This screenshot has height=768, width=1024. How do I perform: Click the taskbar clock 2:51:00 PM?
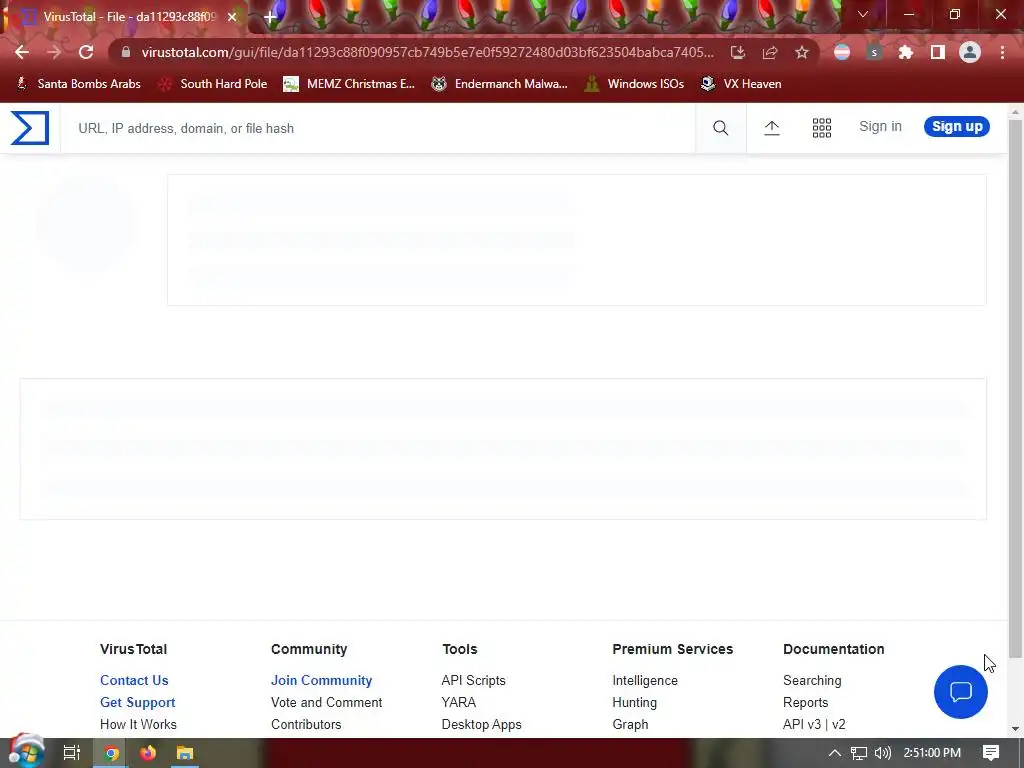pyautogui.click(x=932, y=753)
